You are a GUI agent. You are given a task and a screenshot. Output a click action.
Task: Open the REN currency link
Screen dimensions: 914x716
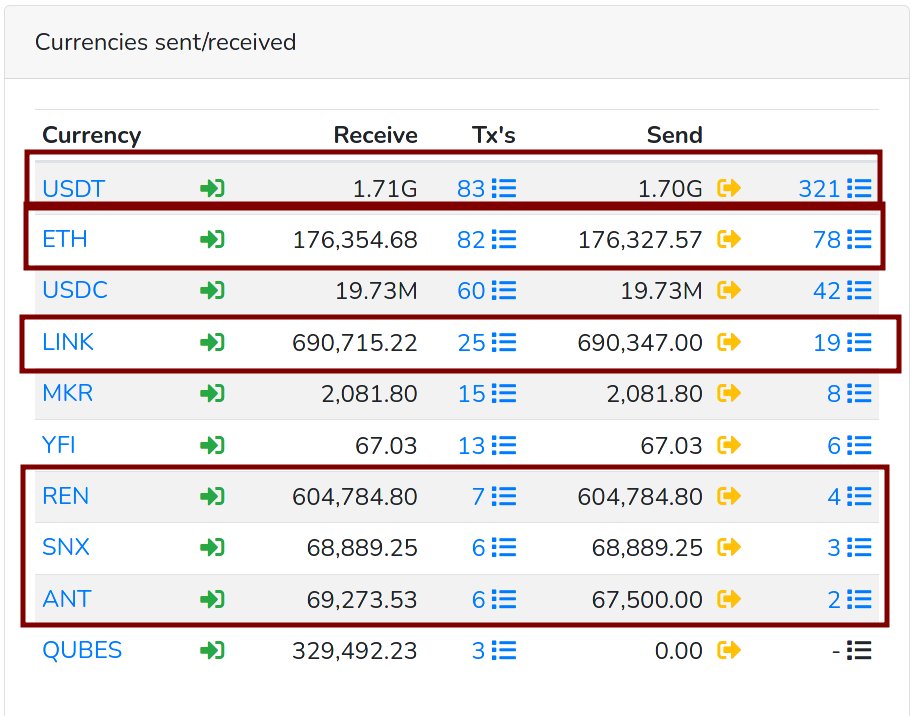click(x=66, y=497)
